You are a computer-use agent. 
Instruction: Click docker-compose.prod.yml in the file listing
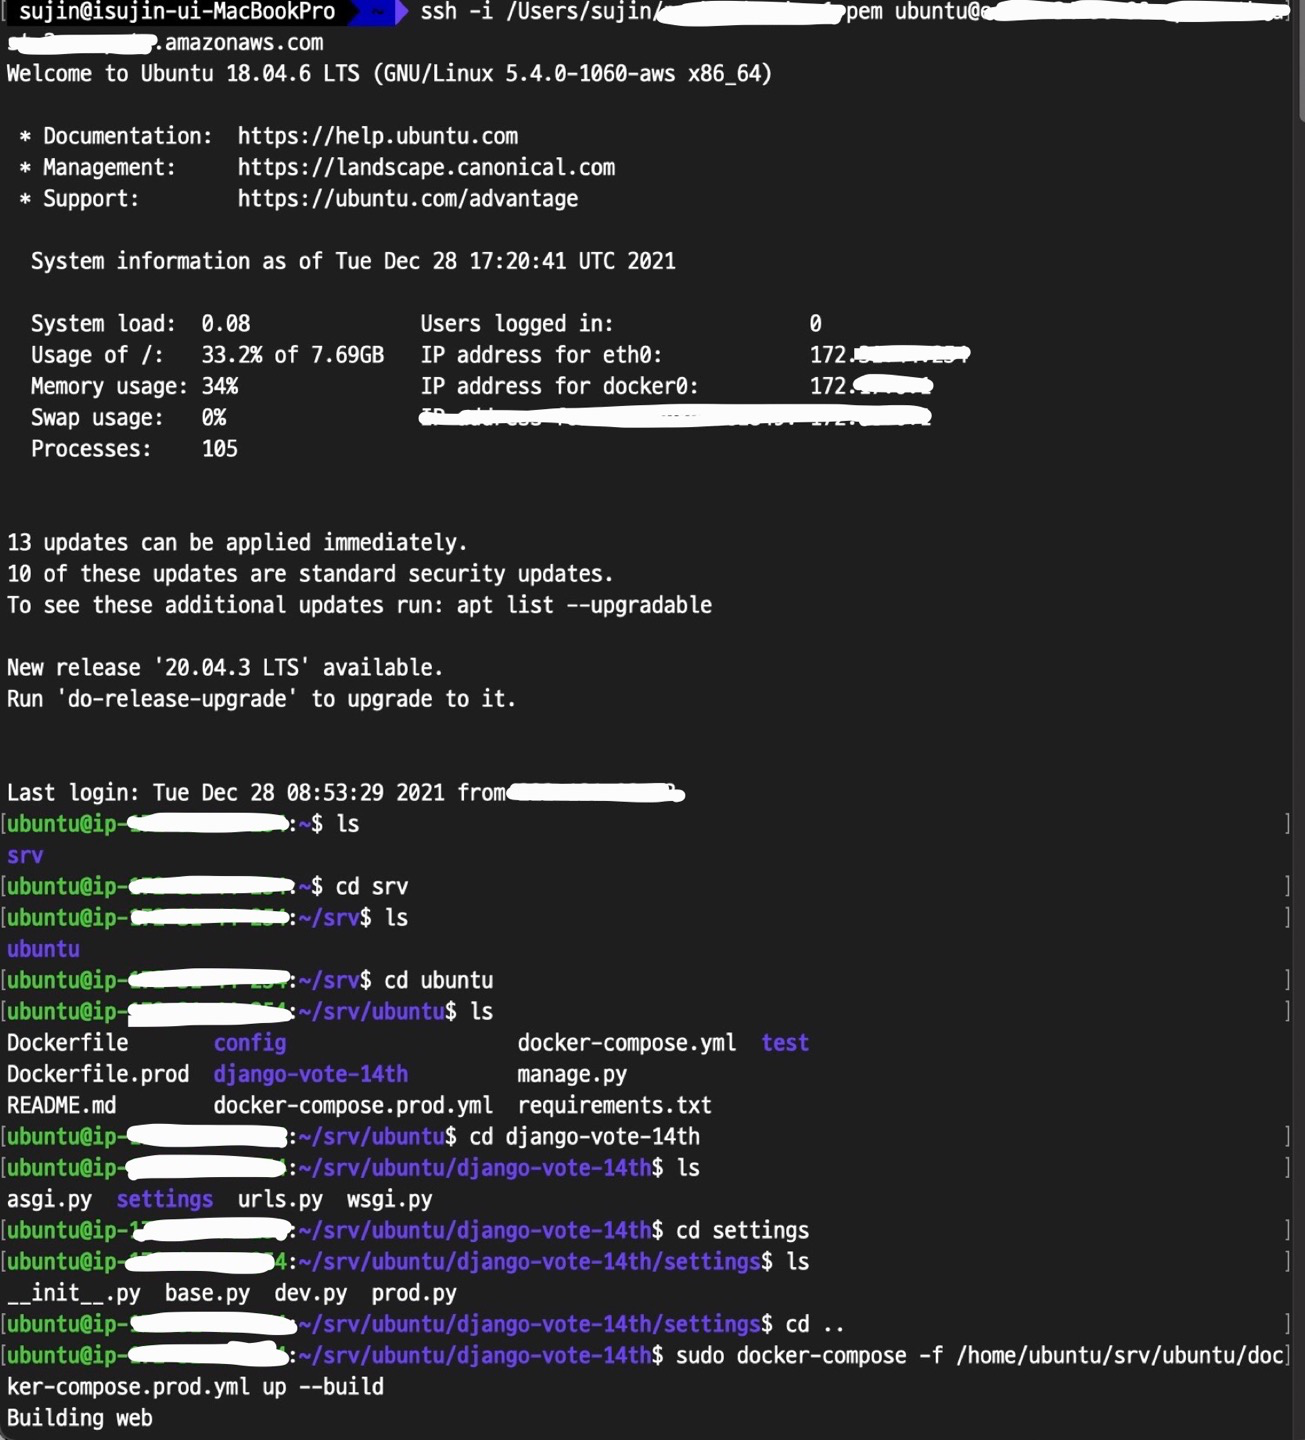(x=352, y=1105)
